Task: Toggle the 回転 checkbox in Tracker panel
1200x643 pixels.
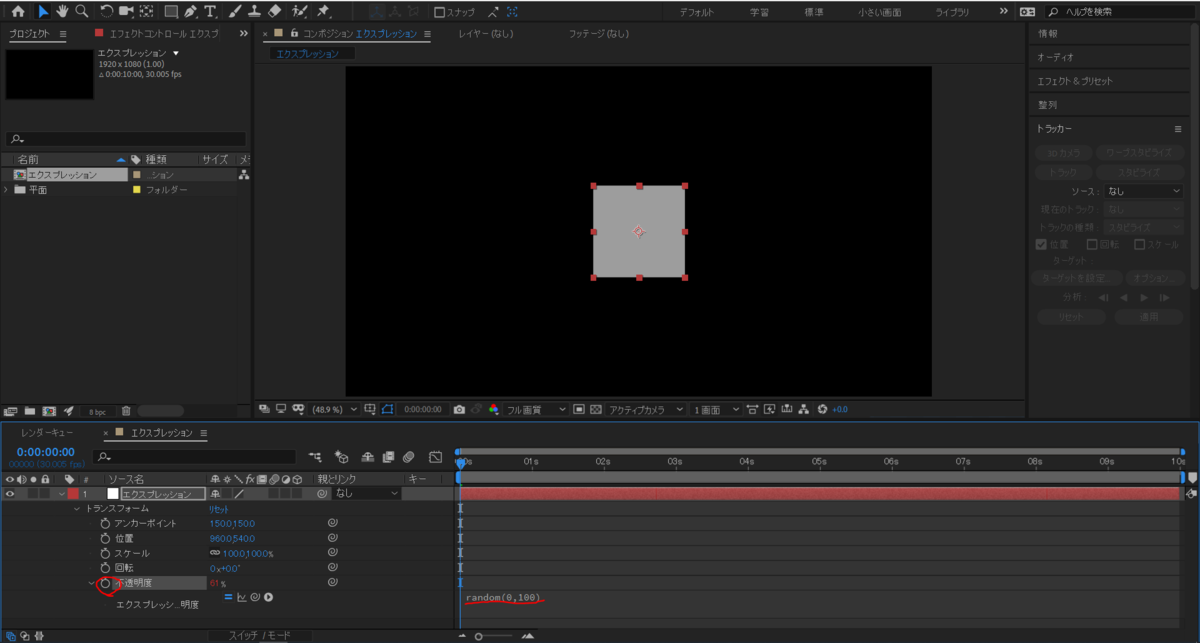Action: (x=1092, y=244)
